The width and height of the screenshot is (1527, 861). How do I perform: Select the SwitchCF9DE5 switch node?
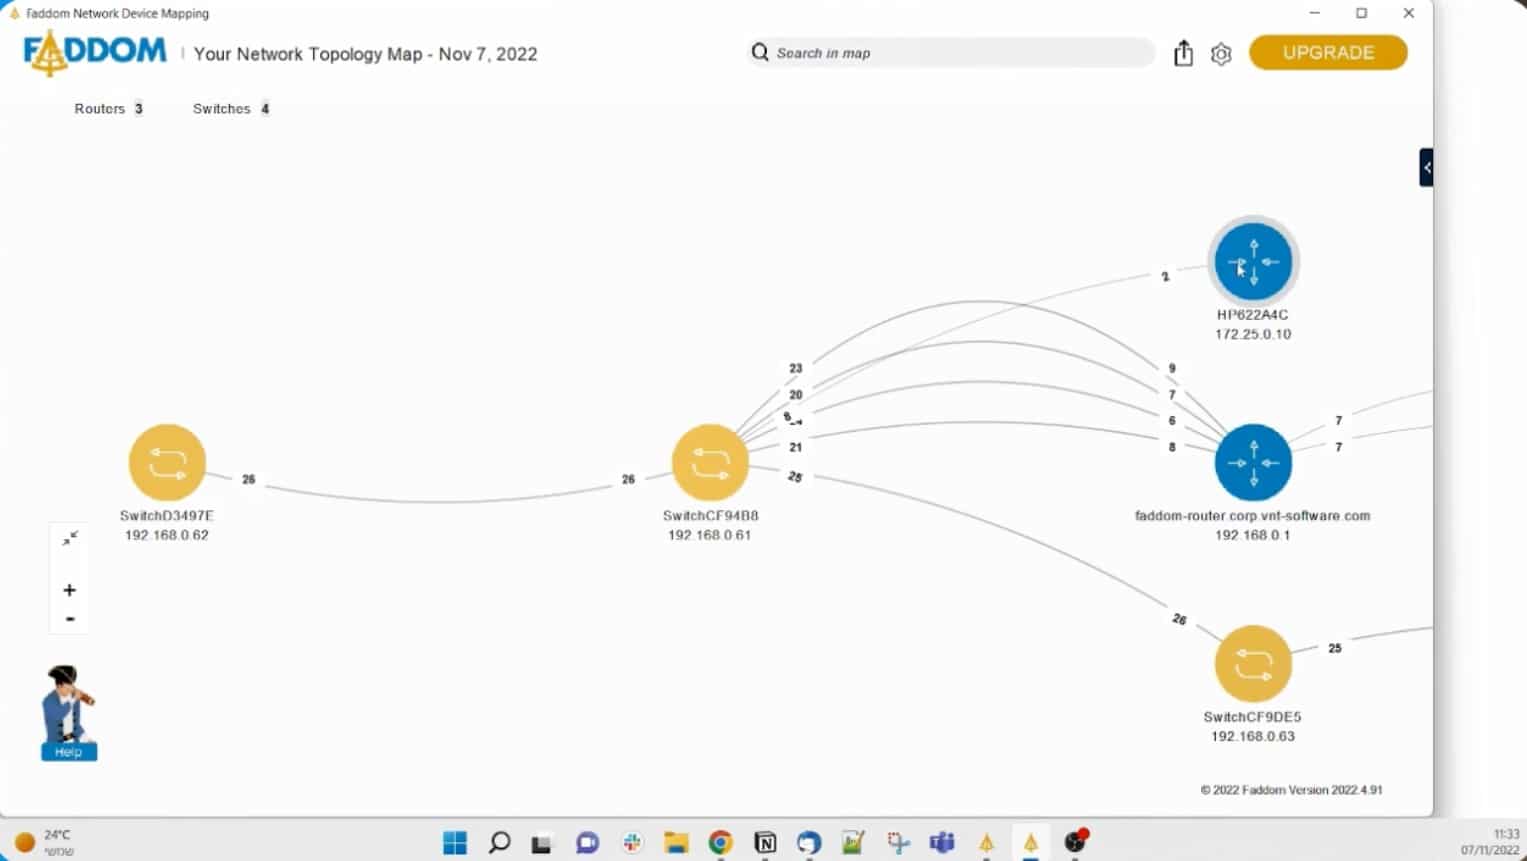(1253, 663)
